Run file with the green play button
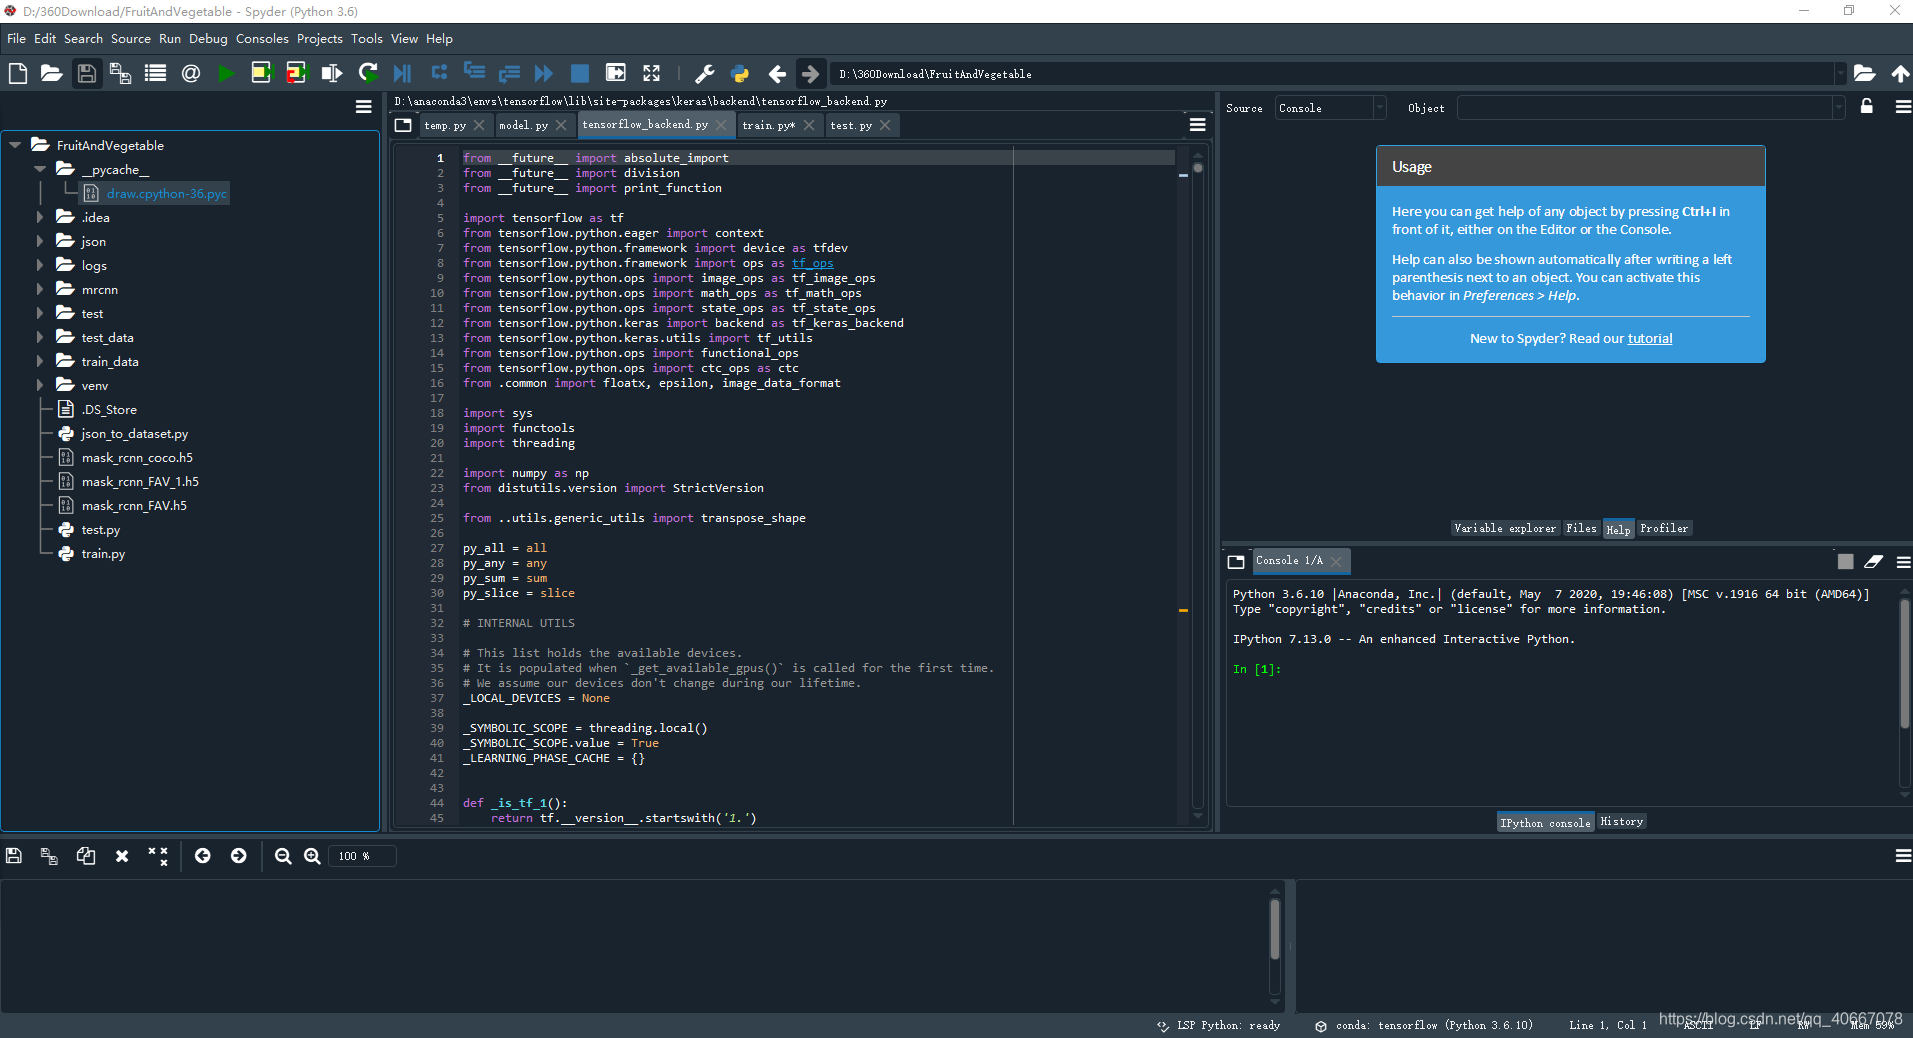This screenshot has width=1913, height=1038. 226,73
